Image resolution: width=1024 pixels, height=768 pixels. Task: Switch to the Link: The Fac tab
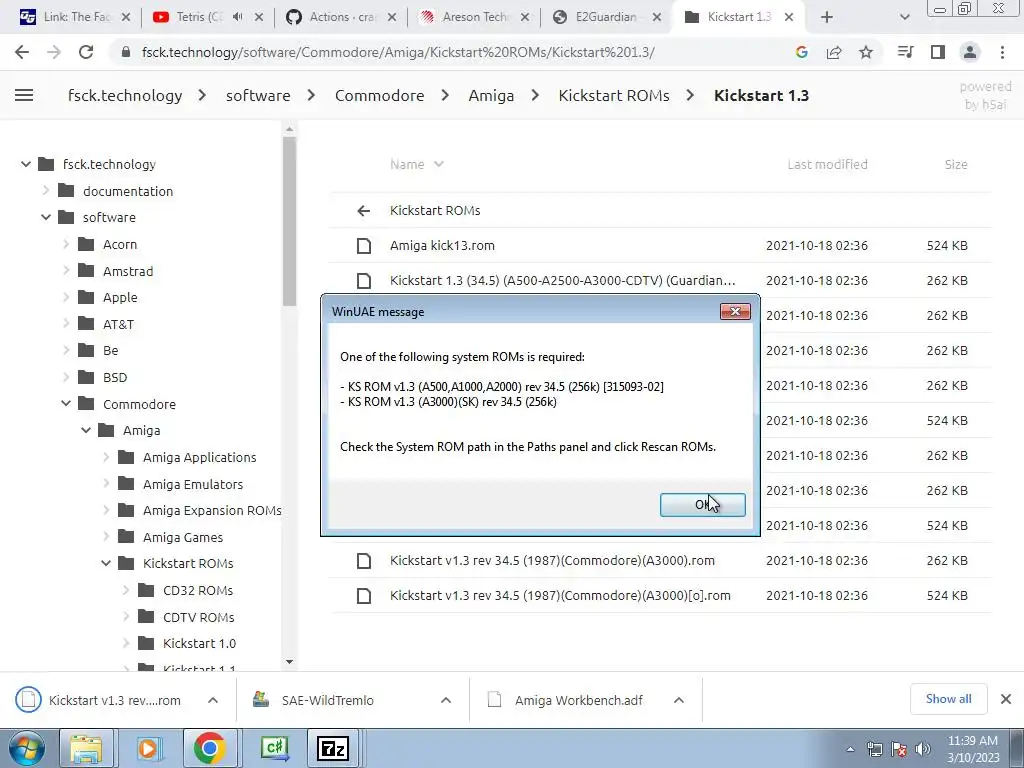point(73,17)
